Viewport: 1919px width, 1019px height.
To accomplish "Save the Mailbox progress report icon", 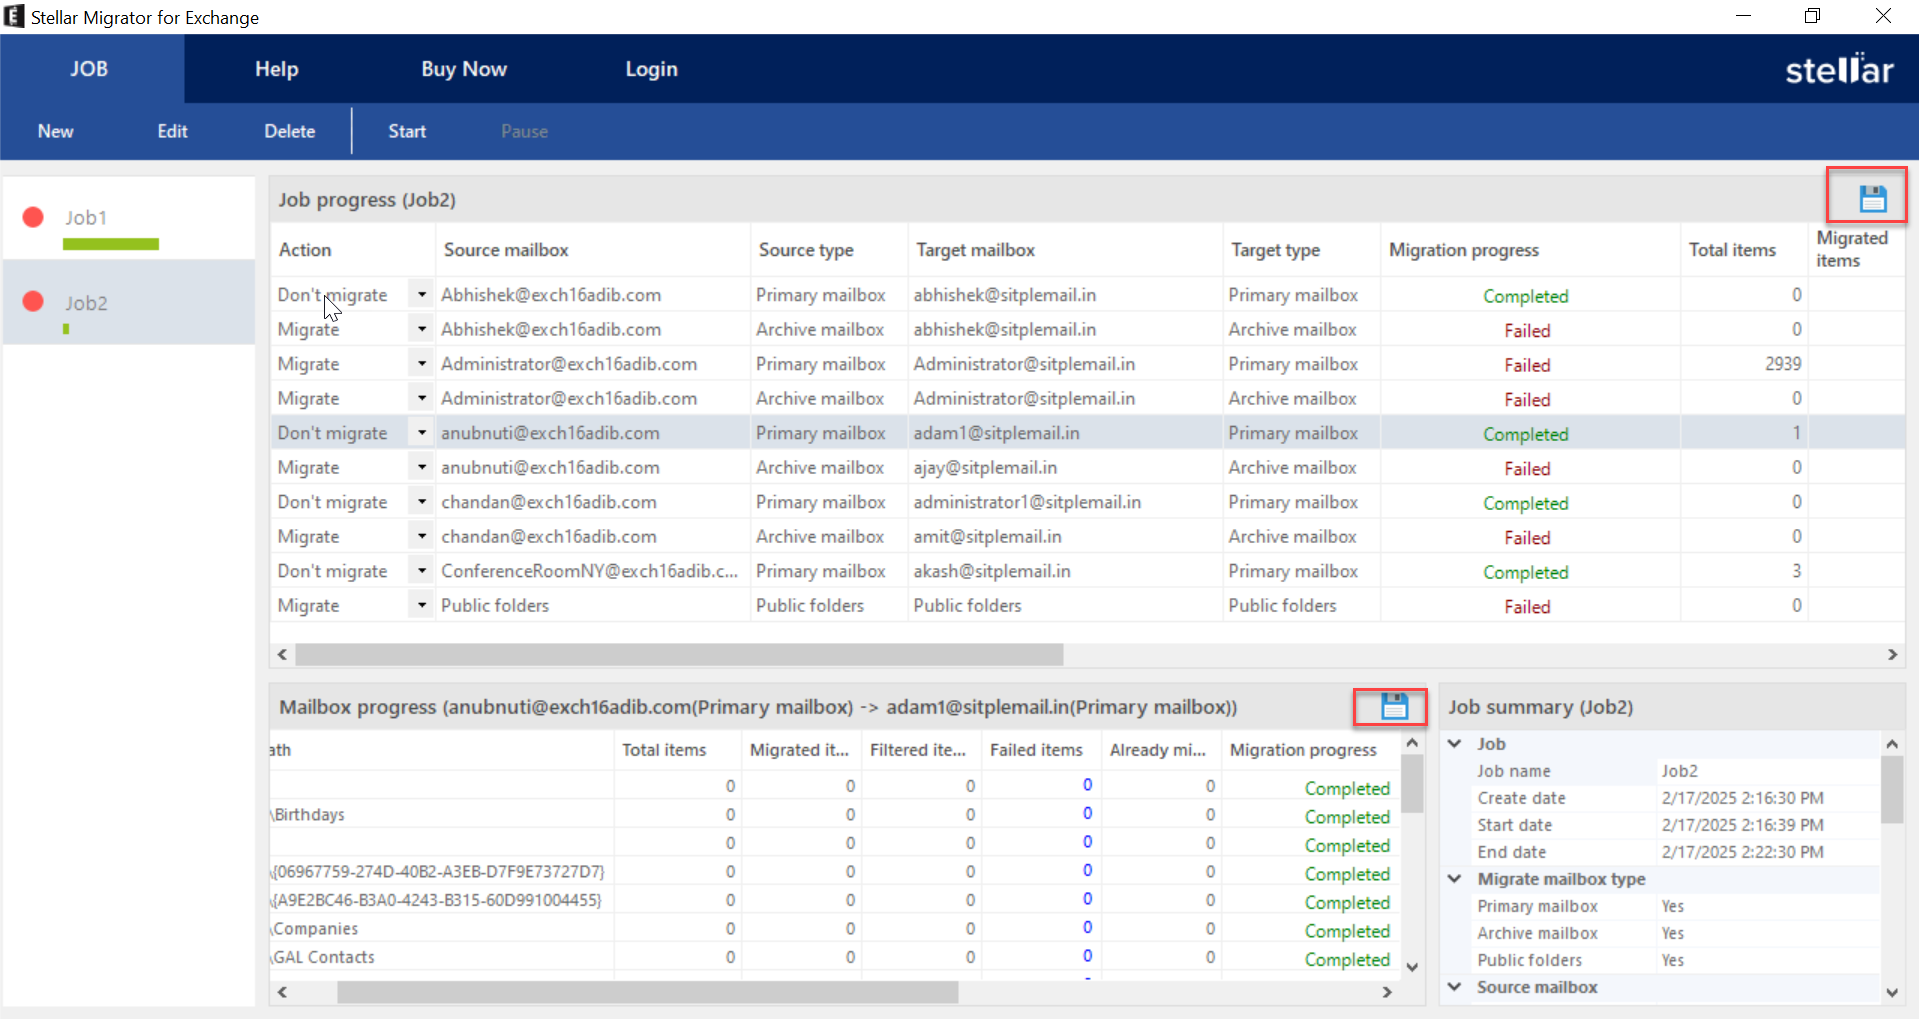I will tap(1394, 706).
